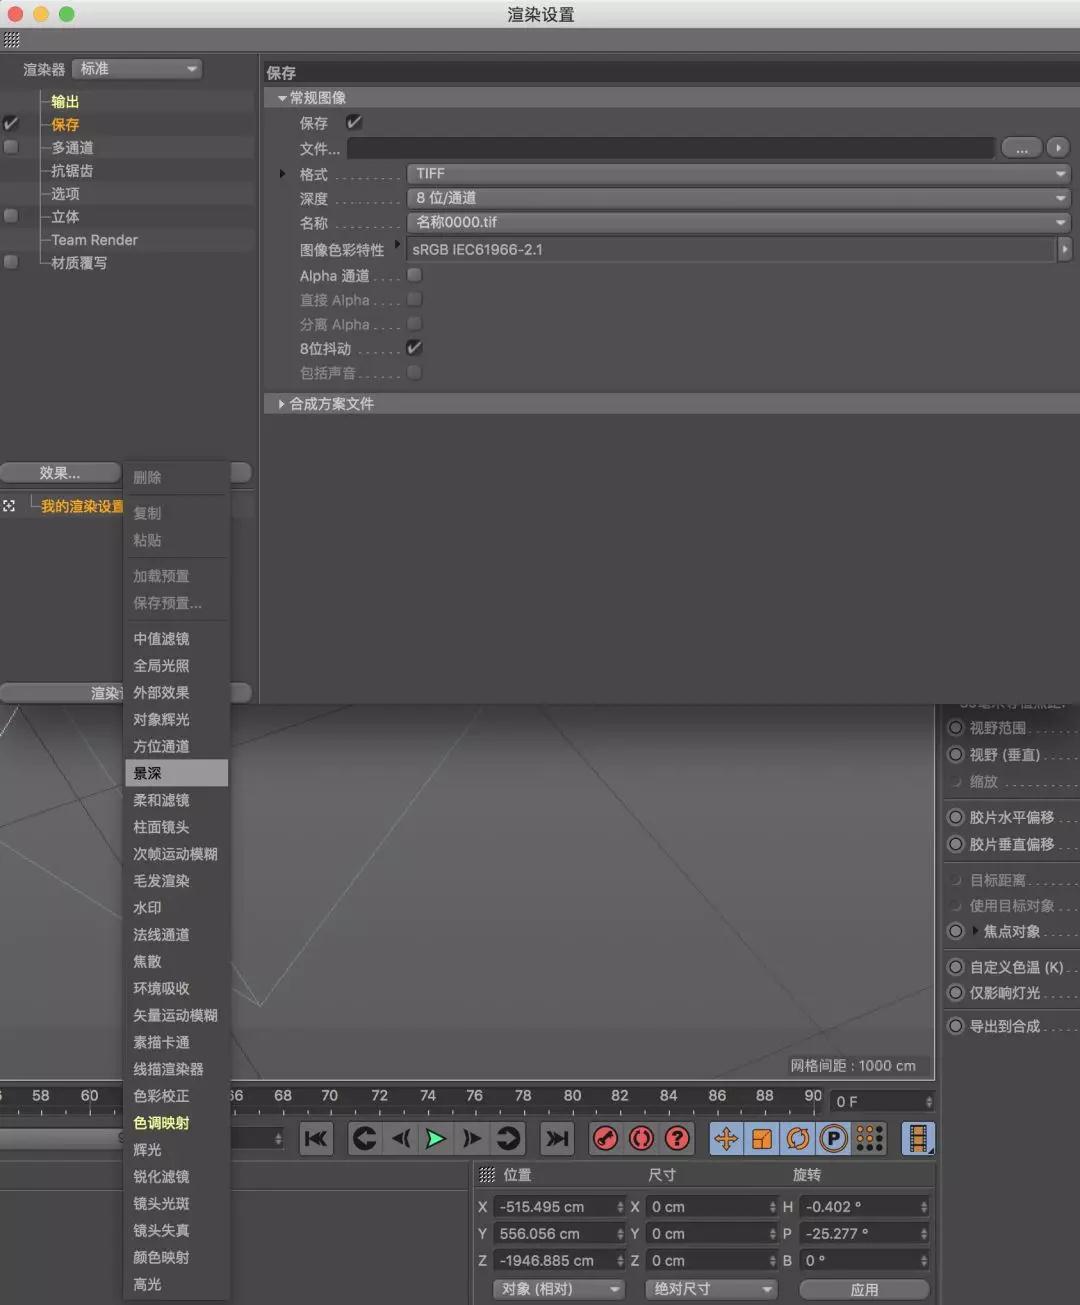Image resolution: width=1080 pixels, height=1305 pixels.
Task: Choose 全局光照 from the effects menu
Action: pyautogui.click(x=177, y=665)
